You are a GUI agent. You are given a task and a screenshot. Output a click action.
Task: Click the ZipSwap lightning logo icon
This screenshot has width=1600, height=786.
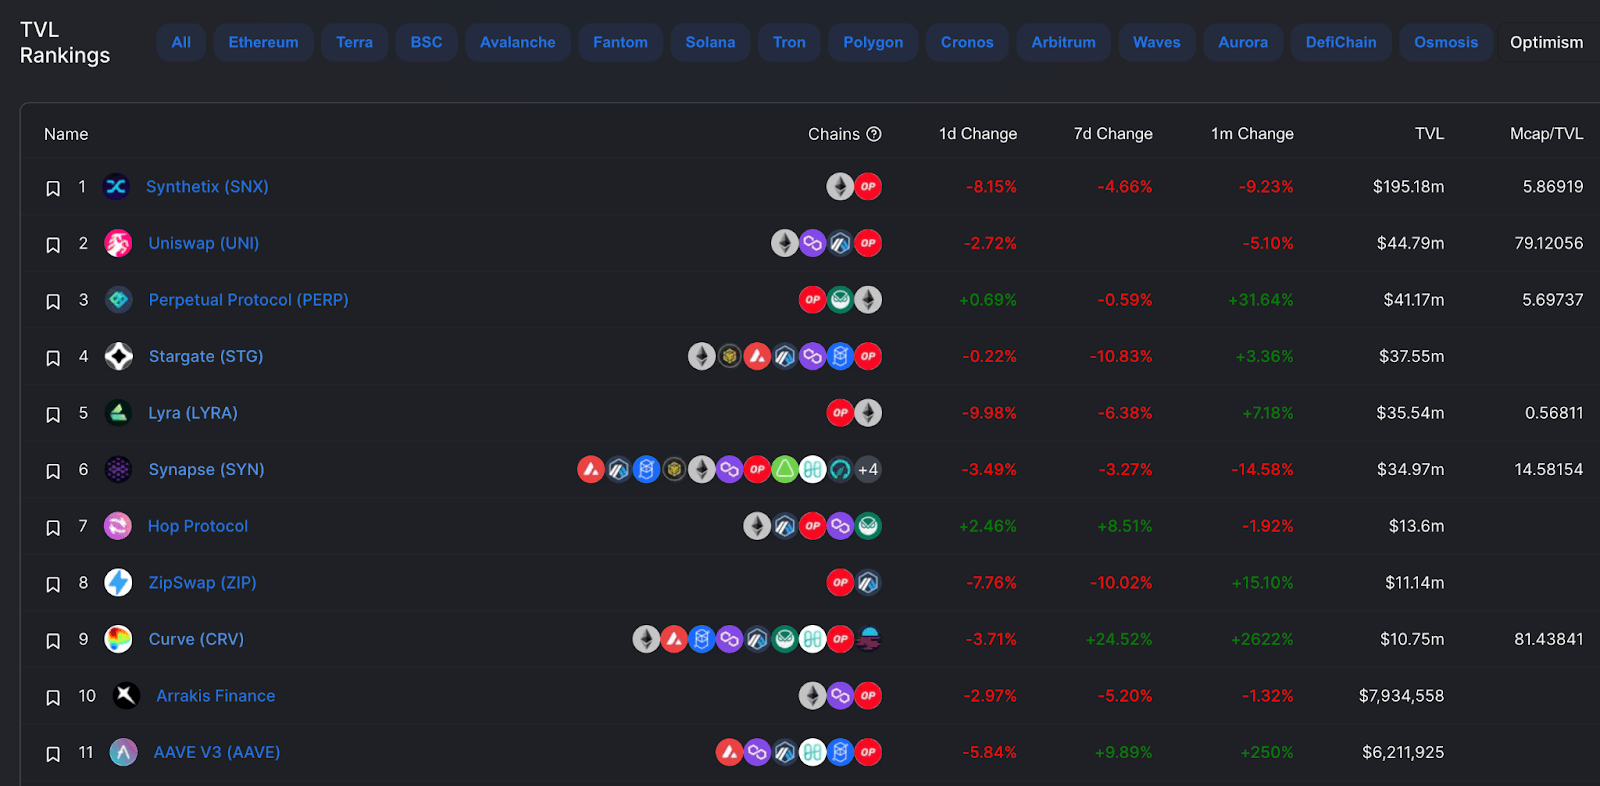click(x=118, y=582)
